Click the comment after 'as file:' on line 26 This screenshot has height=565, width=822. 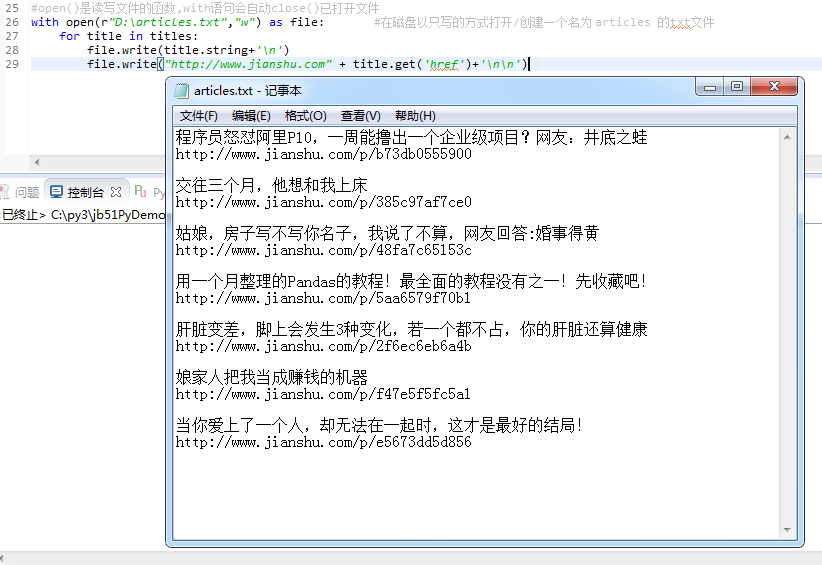click(544, 23)
